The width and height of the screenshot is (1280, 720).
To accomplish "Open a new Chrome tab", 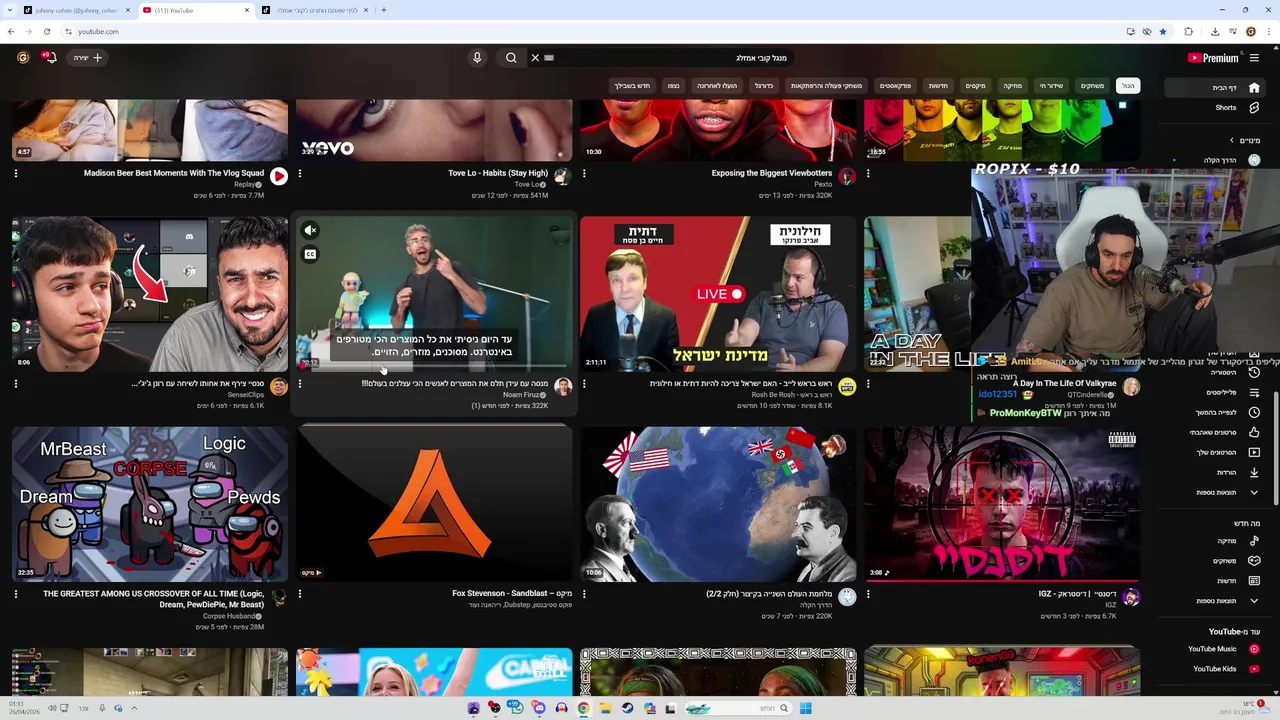I will (x=384, y=10).
